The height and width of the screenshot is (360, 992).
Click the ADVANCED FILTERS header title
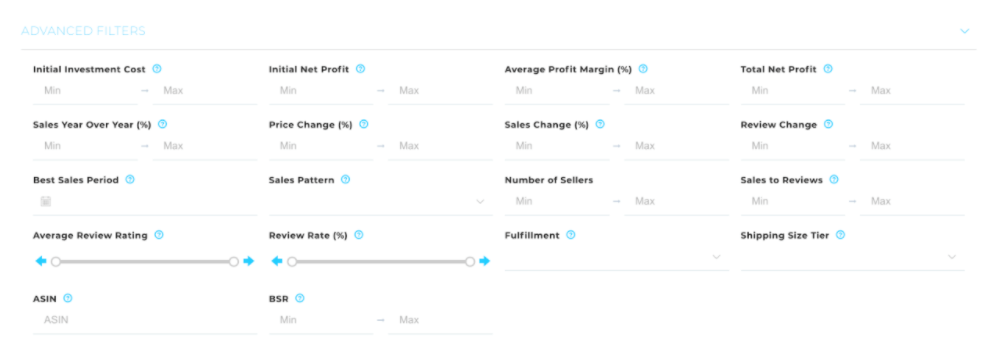click(x=83, y=31)
